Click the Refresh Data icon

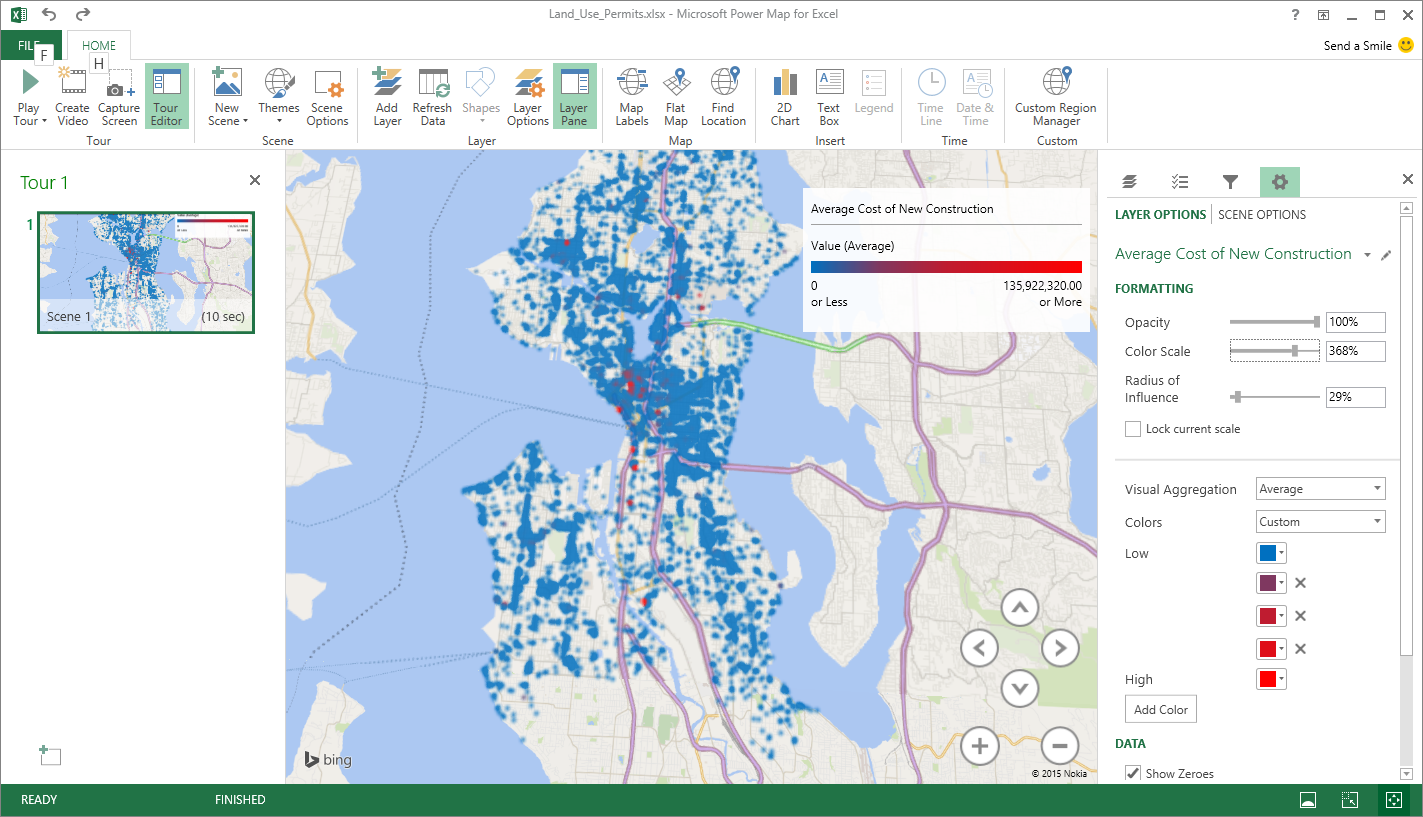click(432, 98)
